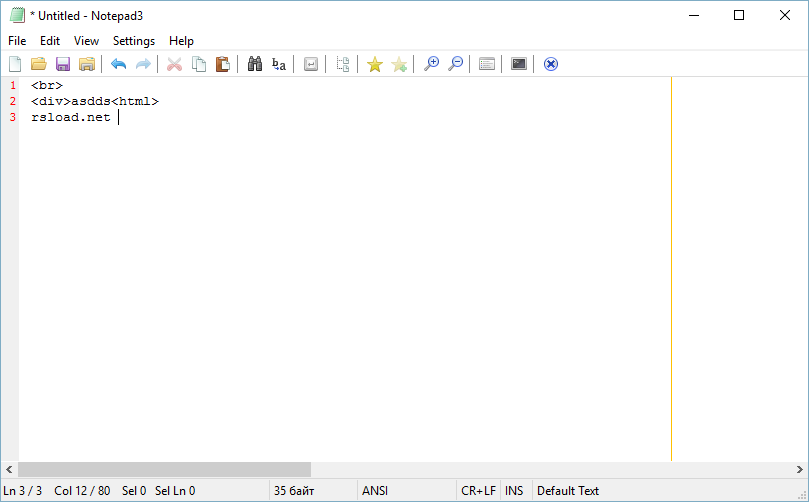The height and width of the screenshot is (502, 809).
Task: Click the scroll right arrow
Action: 799,469
